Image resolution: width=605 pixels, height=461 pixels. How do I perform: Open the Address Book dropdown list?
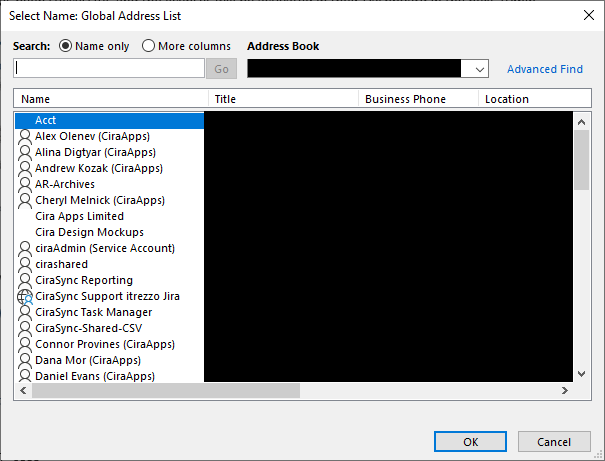(x=479, y=69)
